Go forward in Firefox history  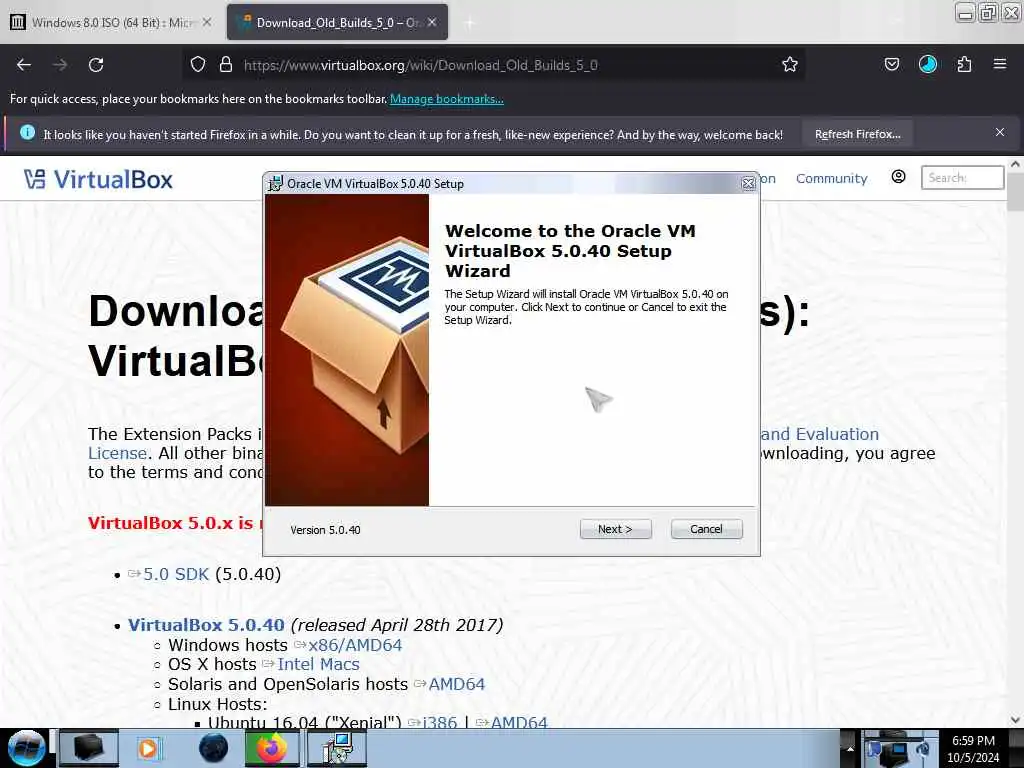tap(59, 65)
